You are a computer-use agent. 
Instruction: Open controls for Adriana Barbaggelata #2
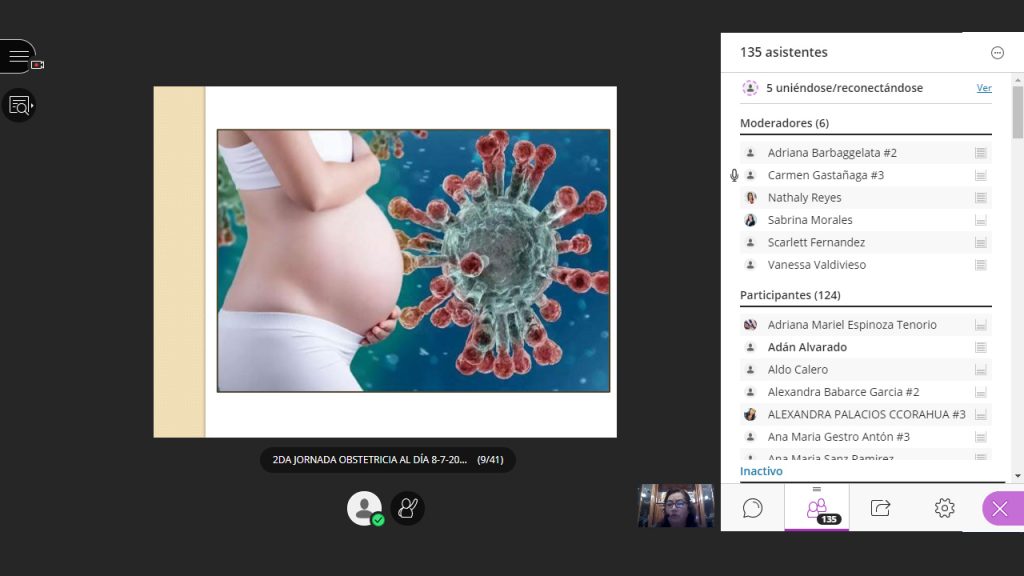[x=980, y=153]
